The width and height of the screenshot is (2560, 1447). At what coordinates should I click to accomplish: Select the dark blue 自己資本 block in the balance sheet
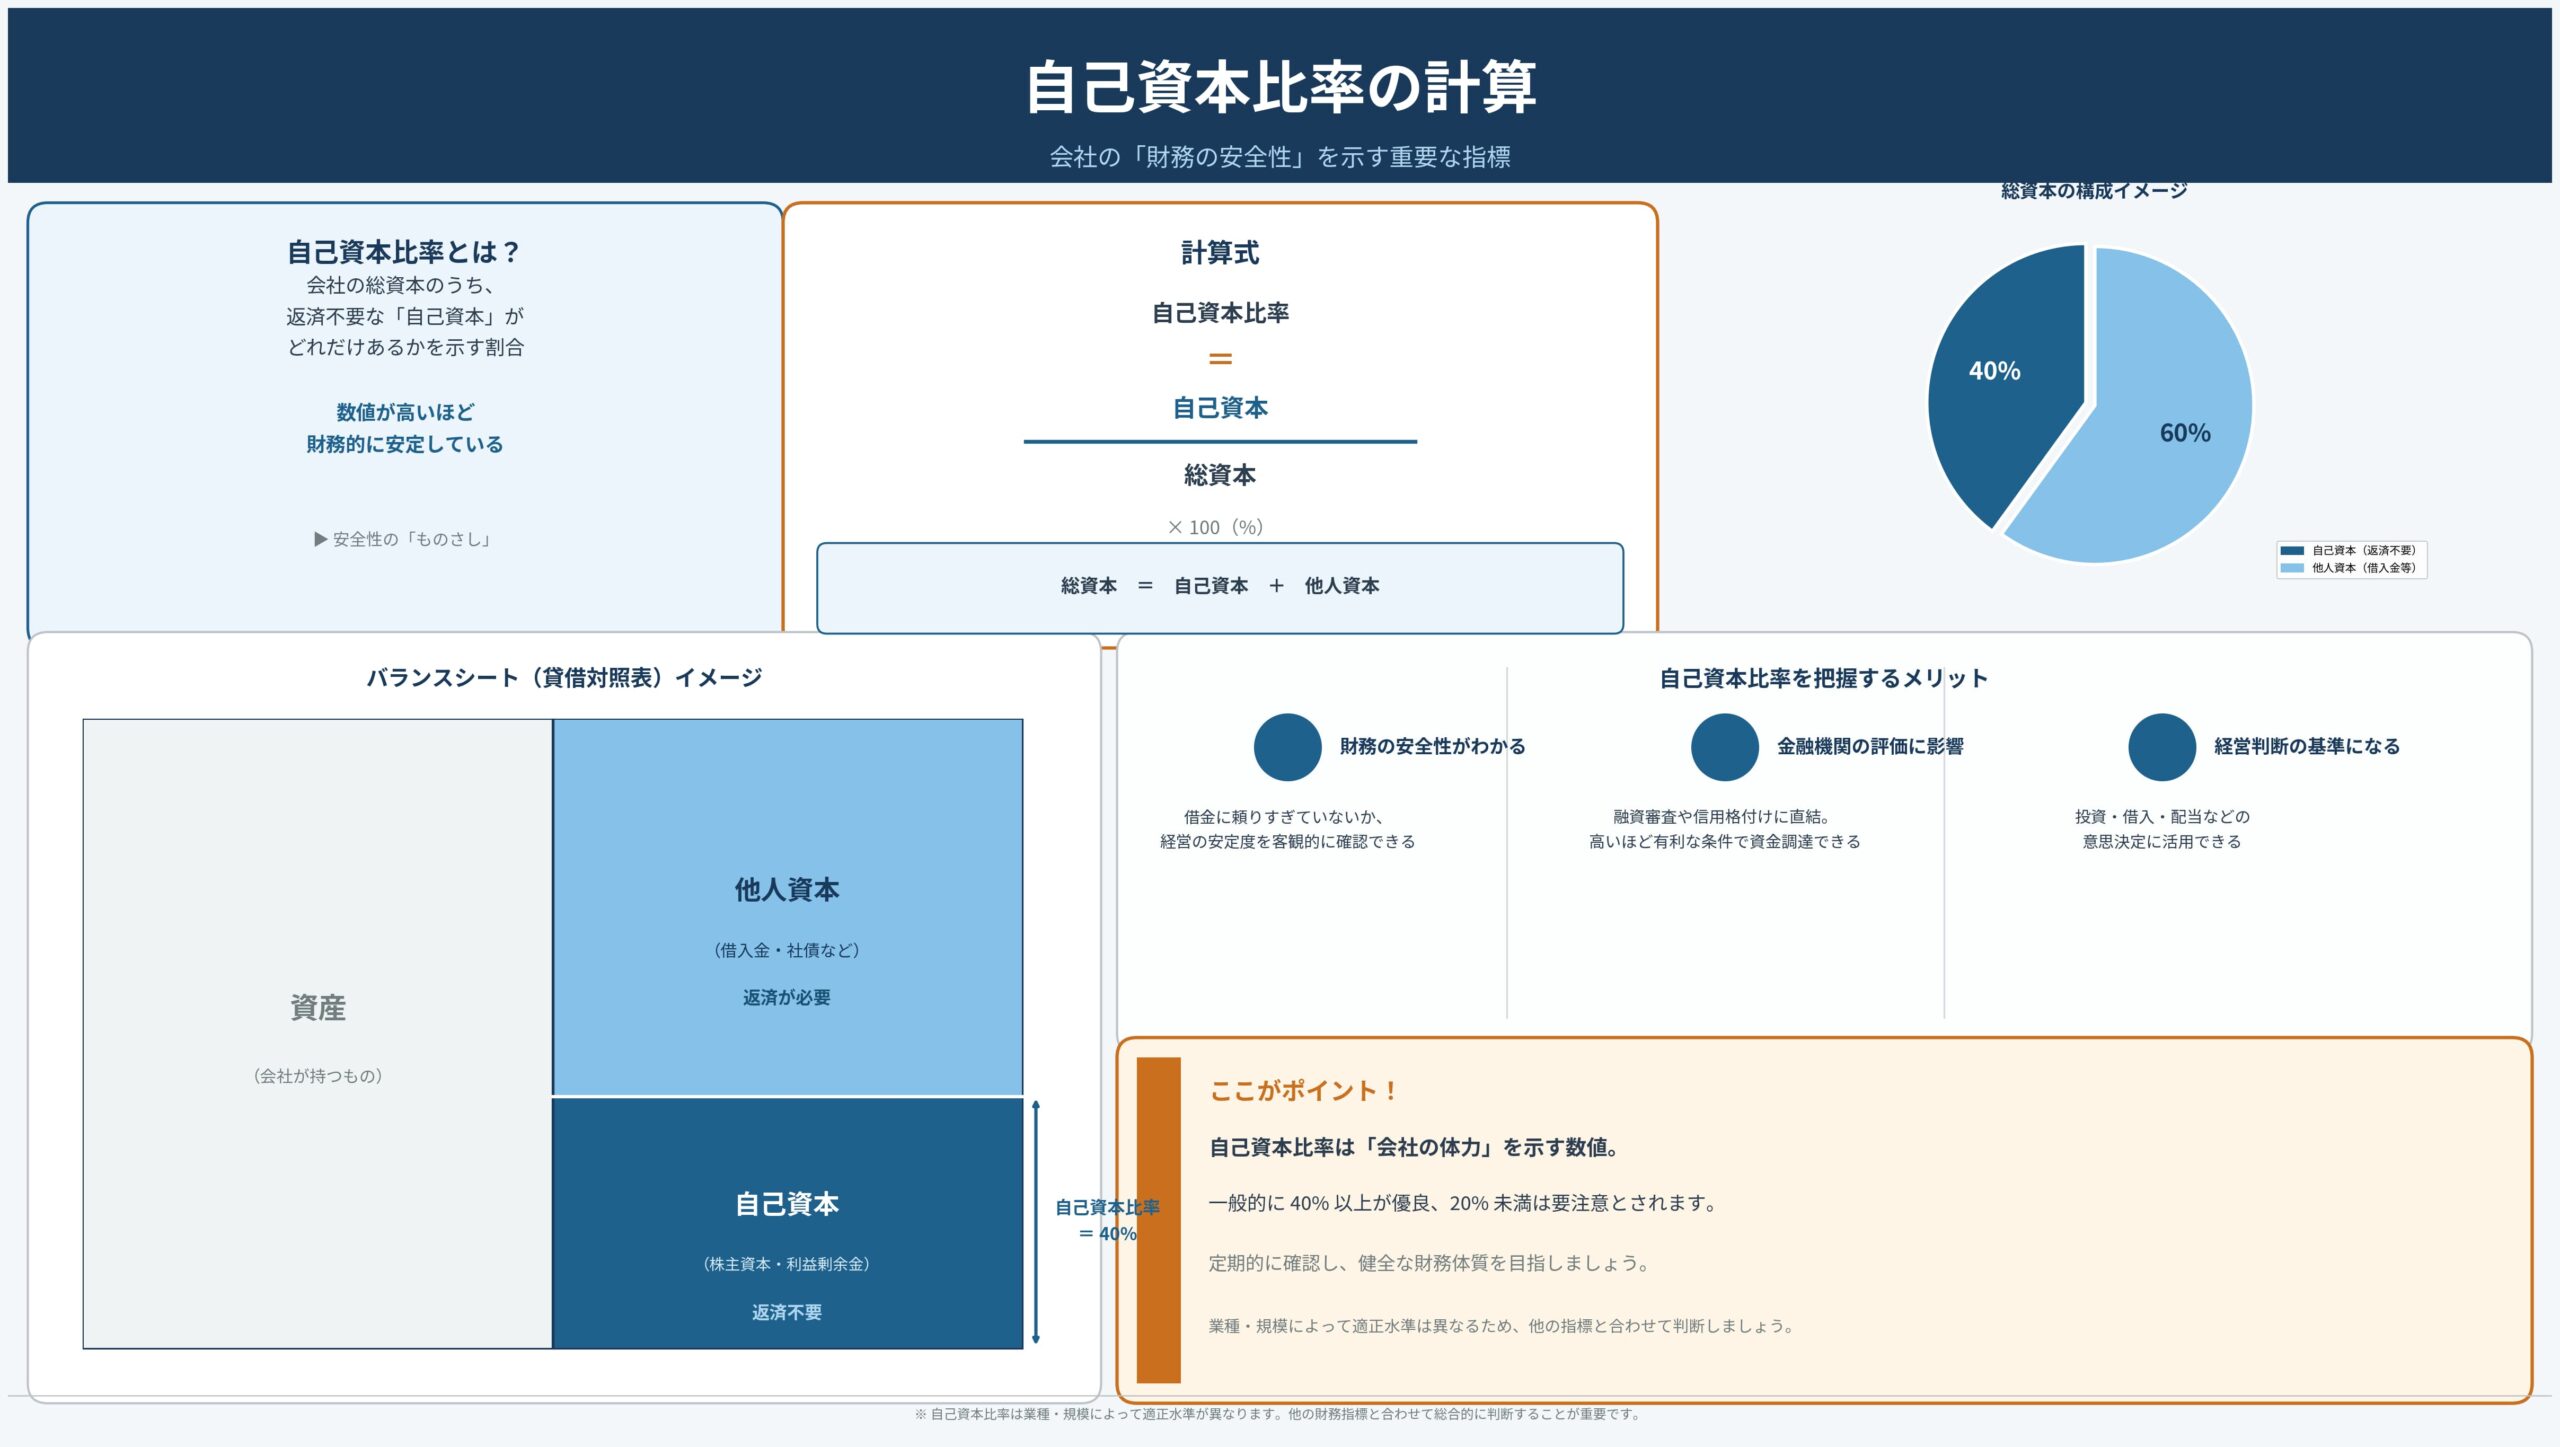[788, 1207]
